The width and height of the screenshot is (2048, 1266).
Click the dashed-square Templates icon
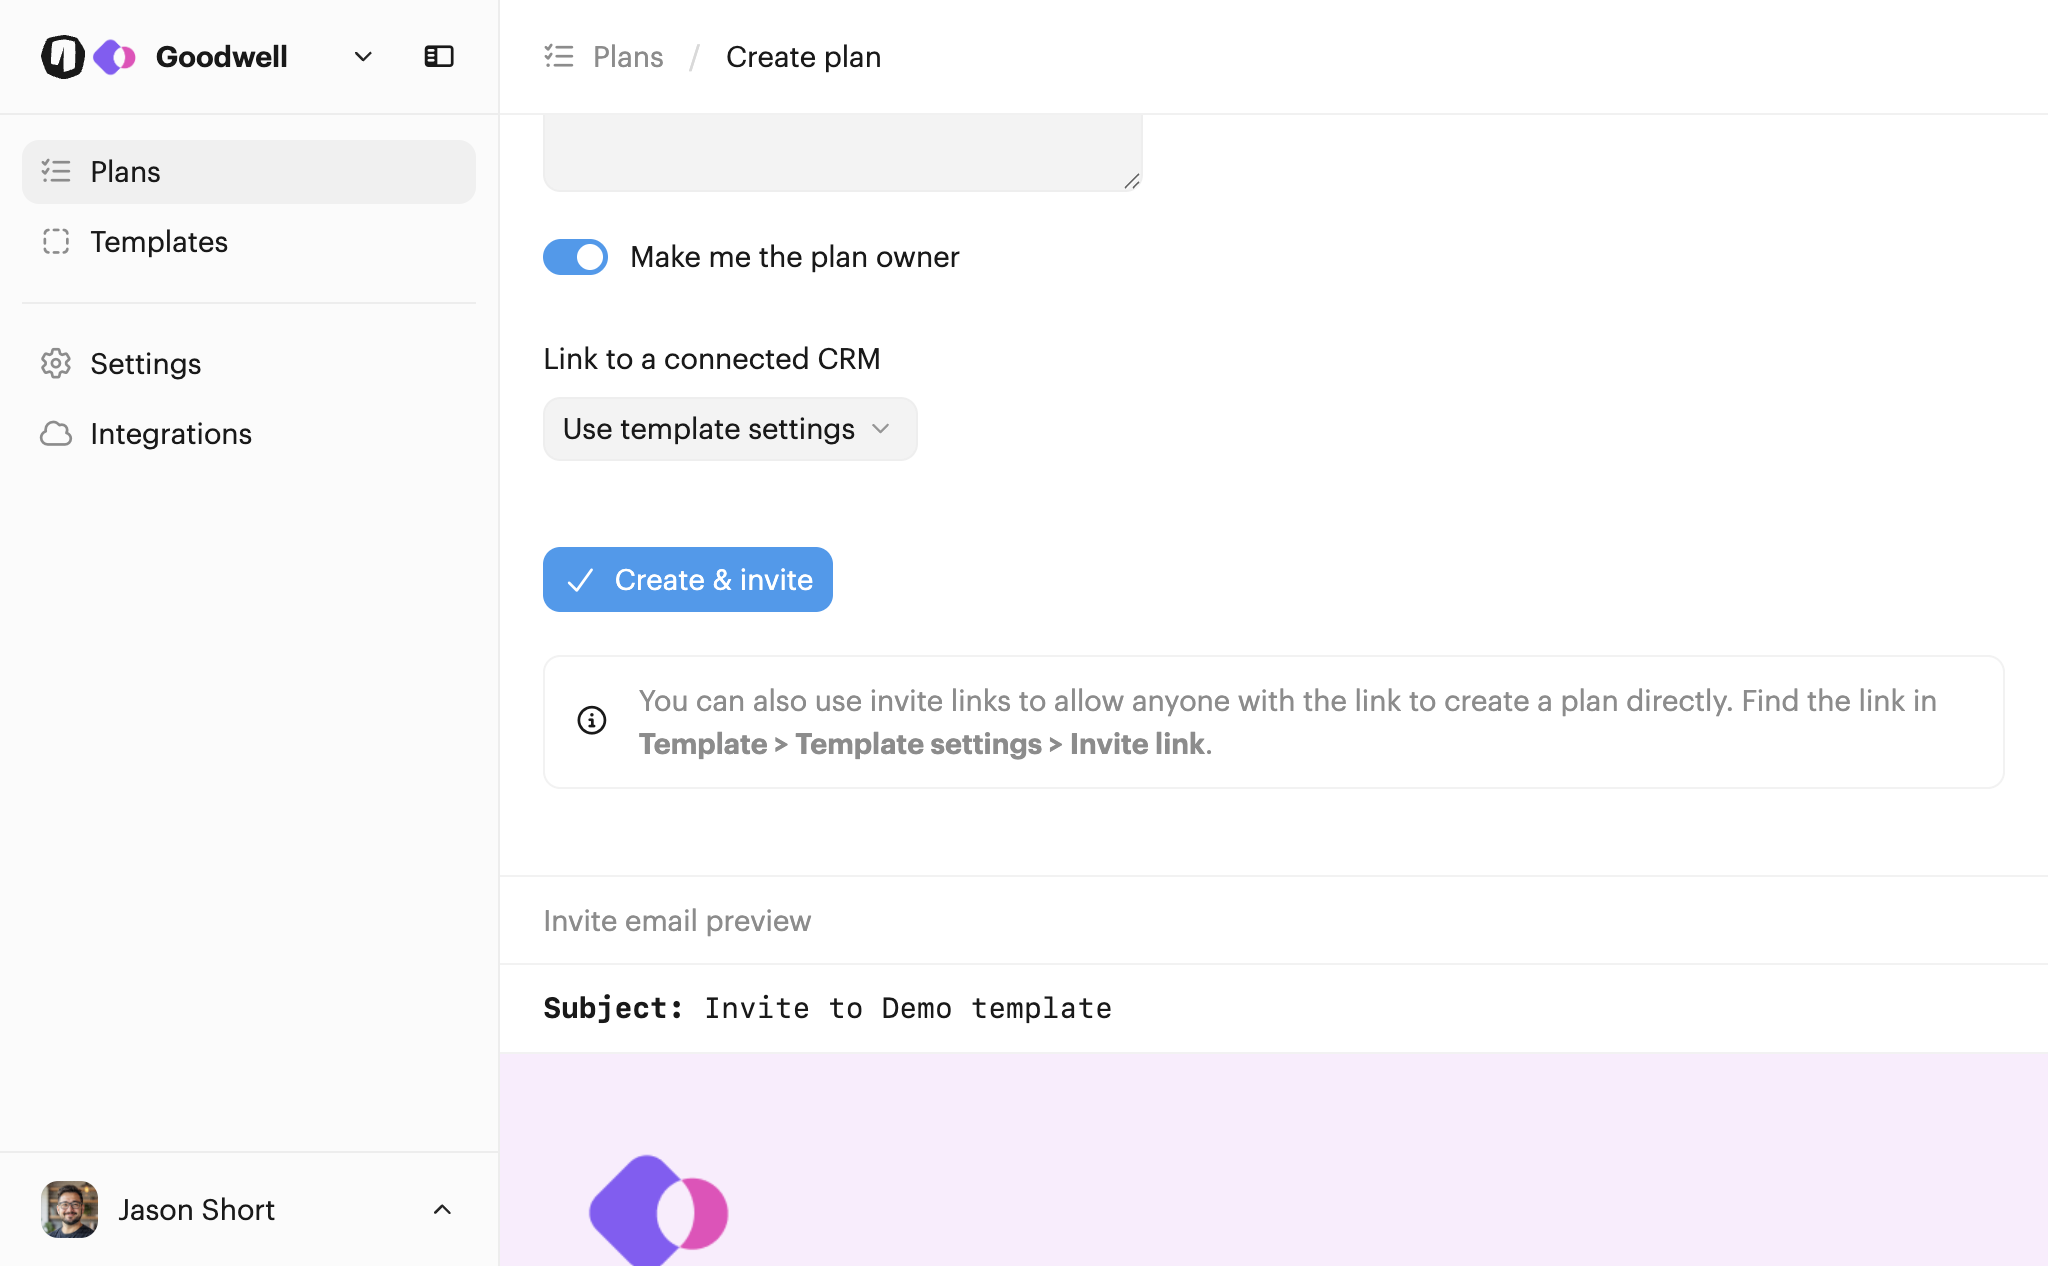click(56, 242)
